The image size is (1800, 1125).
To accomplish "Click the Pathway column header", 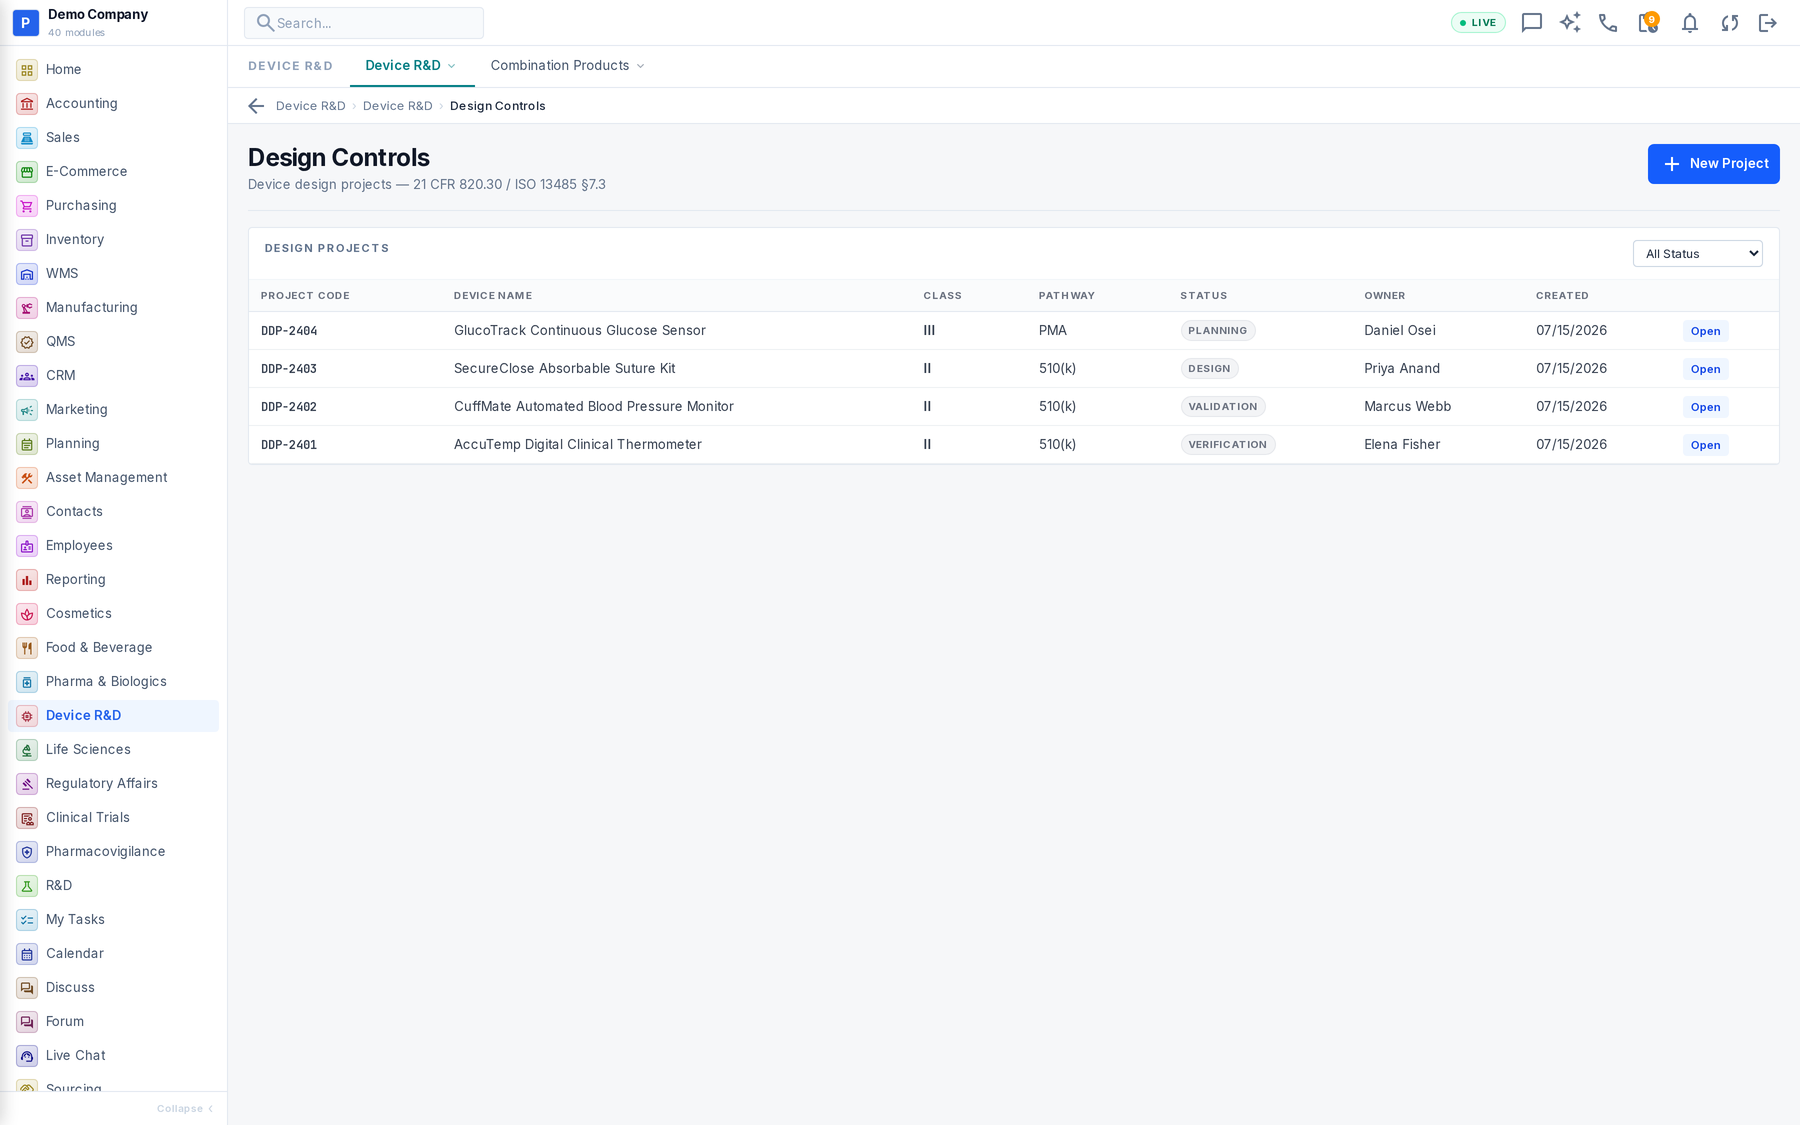I will [1066, 296].
